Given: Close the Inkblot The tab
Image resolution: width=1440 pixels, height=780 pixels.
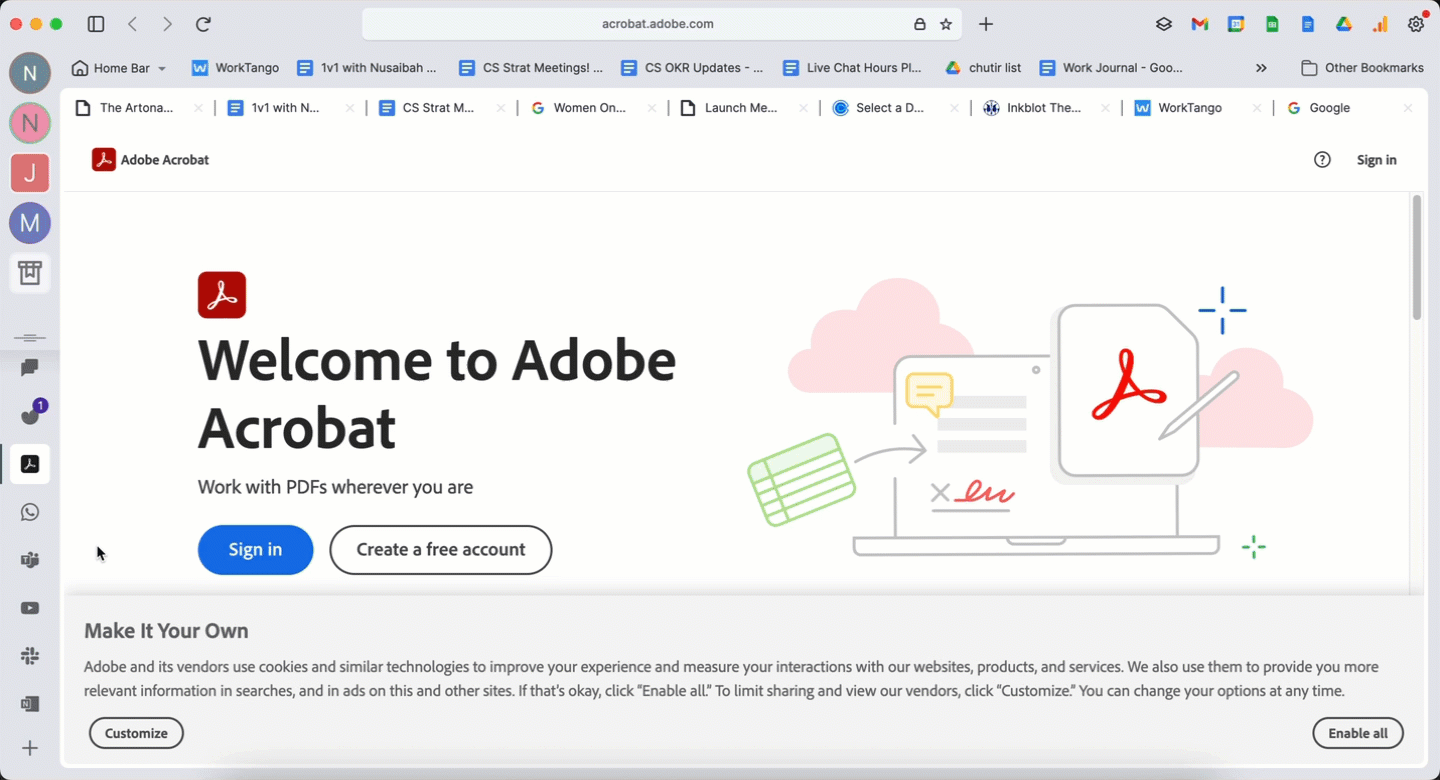Looking at the screenshot, I should (x=1106, y=108).
